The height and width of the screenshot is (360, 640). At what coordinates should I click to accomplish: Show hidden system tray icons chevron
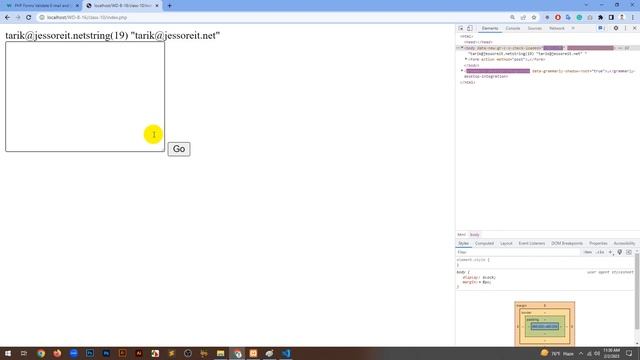[581, 353]
